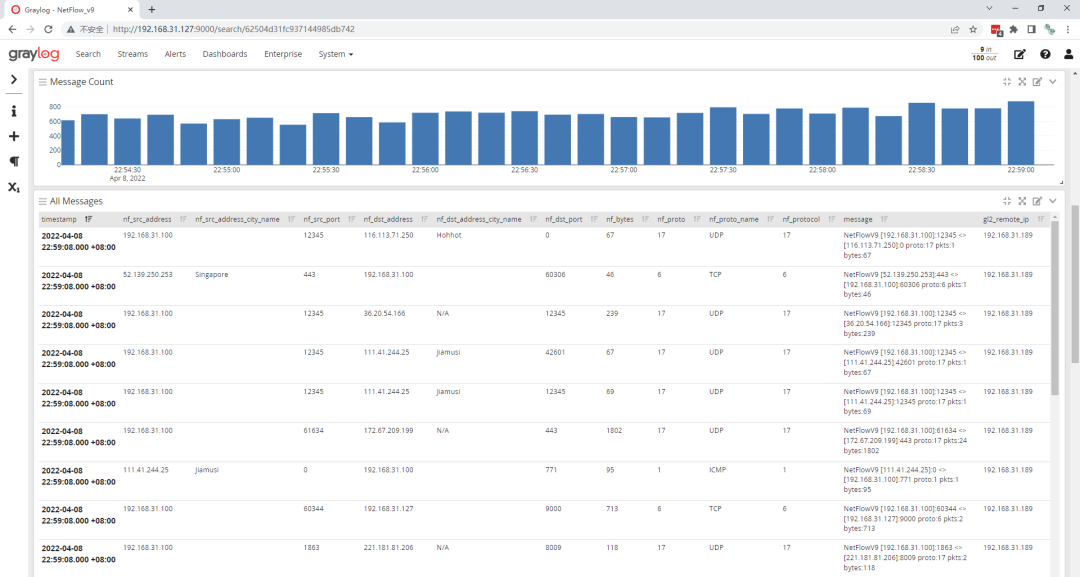Open the Dashboards menu item

pyautogui.click(x=225, y=54)
